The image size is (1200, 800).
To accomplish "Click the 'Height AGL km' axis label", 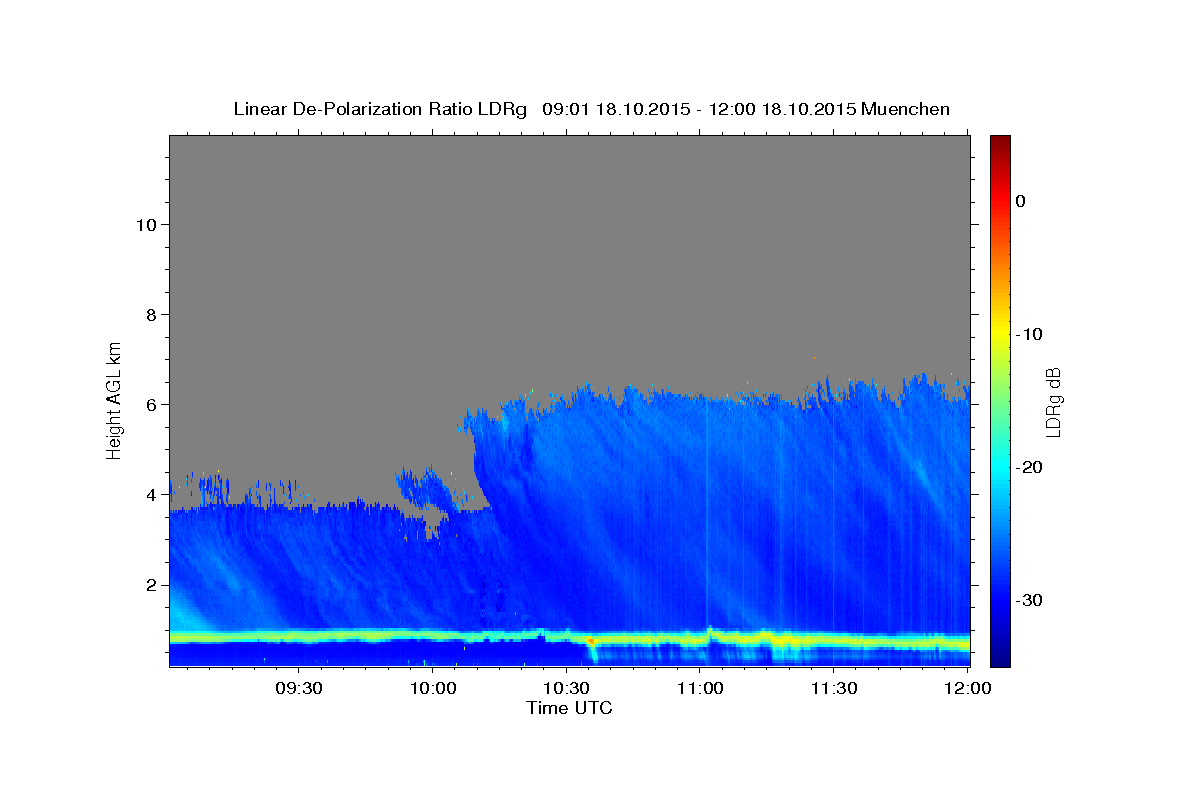I will click(x=114, y=399).
